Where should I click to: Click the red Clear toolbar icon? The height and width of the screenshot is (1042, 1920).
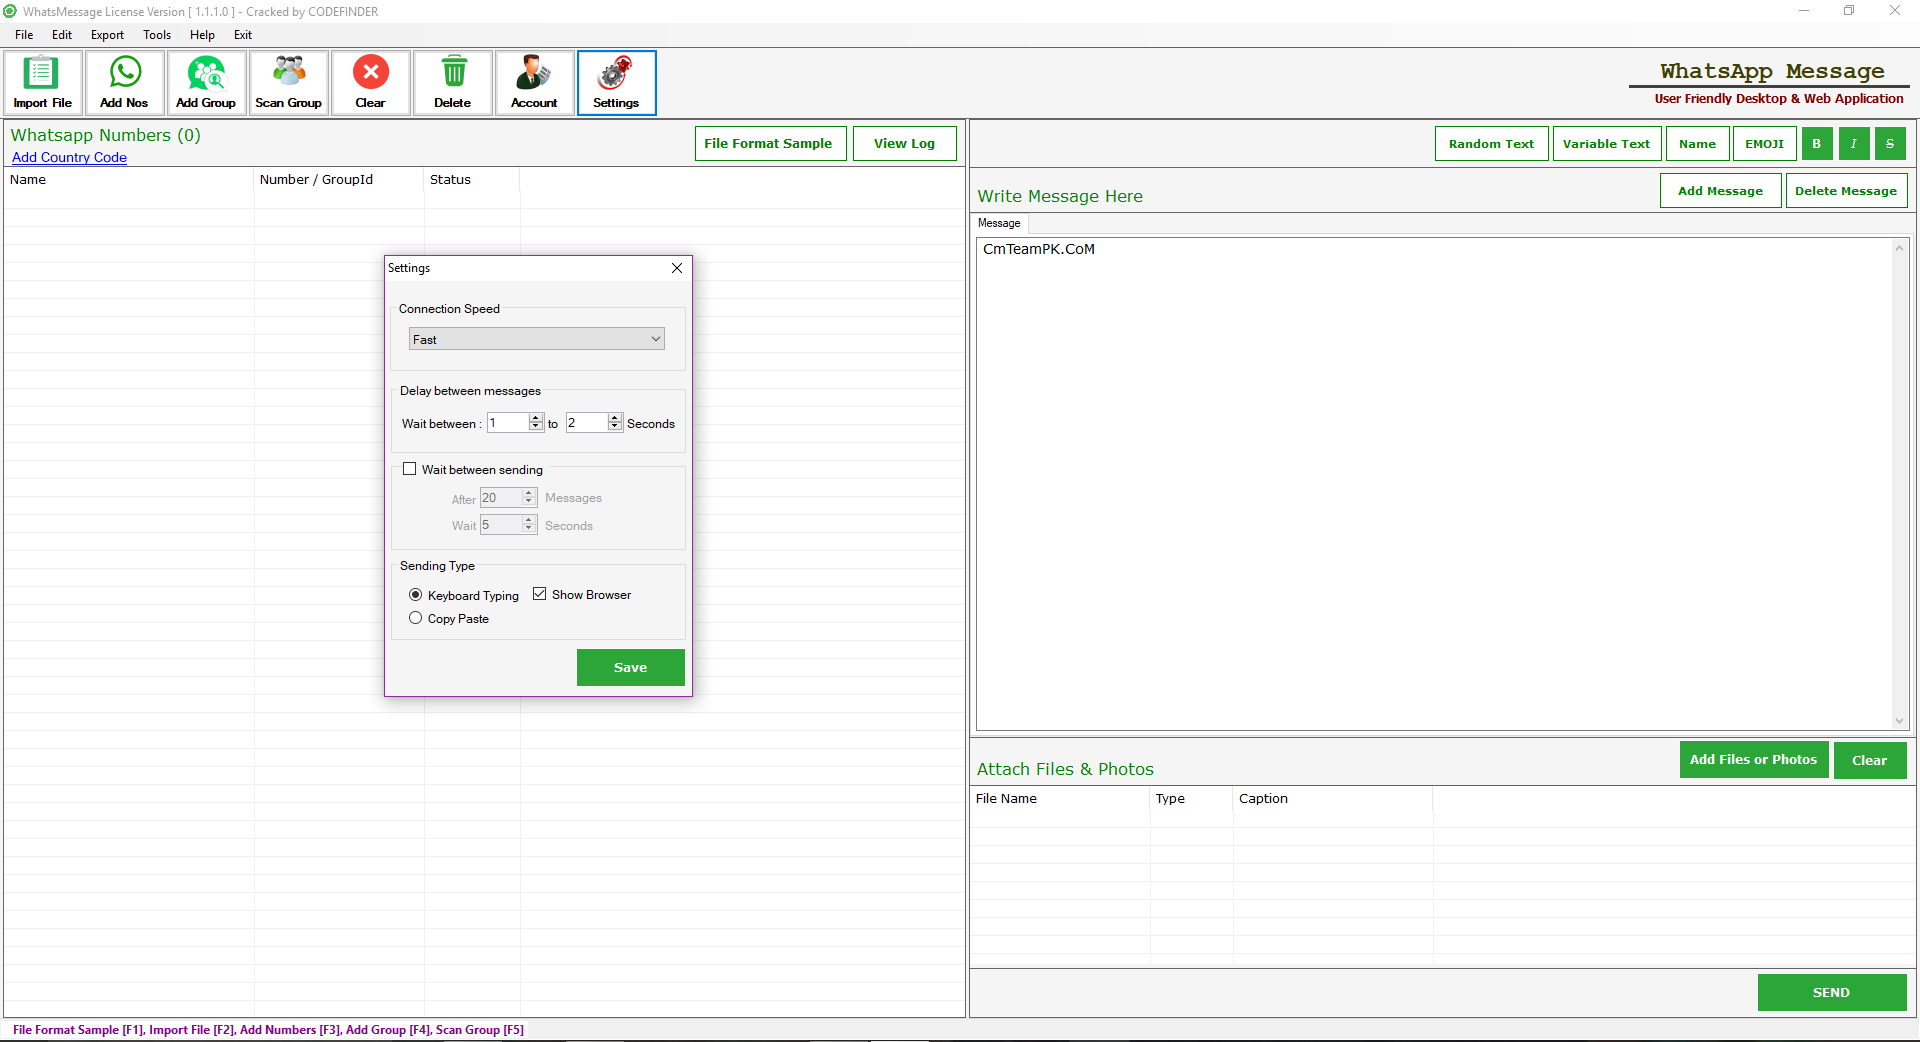[x=370, y=83]
